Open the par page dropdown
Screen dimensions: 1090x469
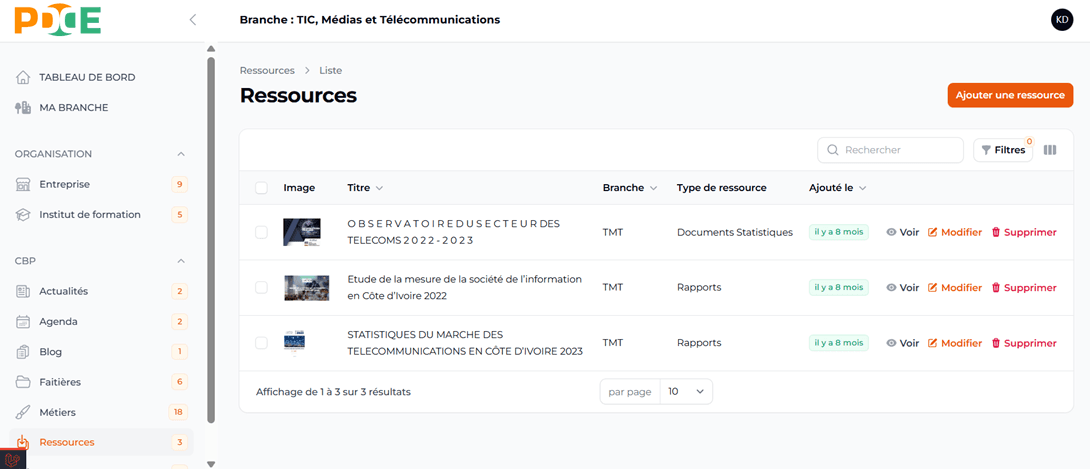[x=686, y=391]
